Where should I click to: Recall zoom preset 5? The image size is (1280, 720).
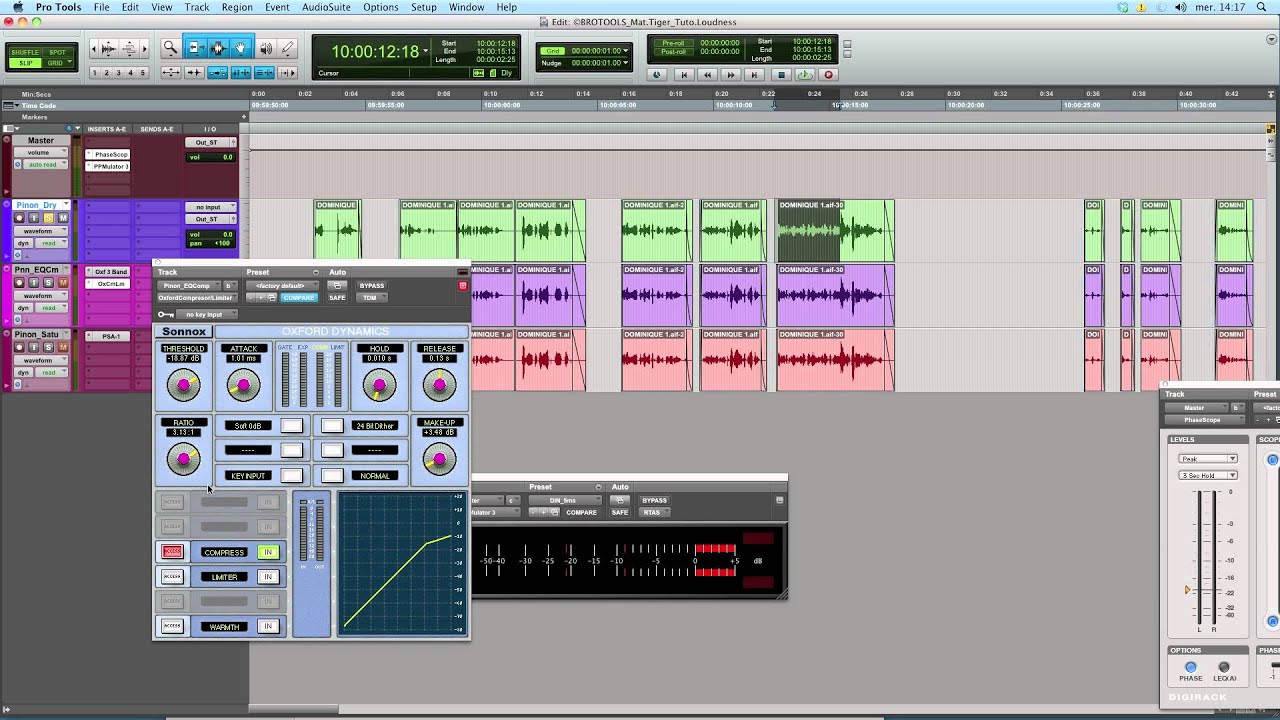coord(143,73)
